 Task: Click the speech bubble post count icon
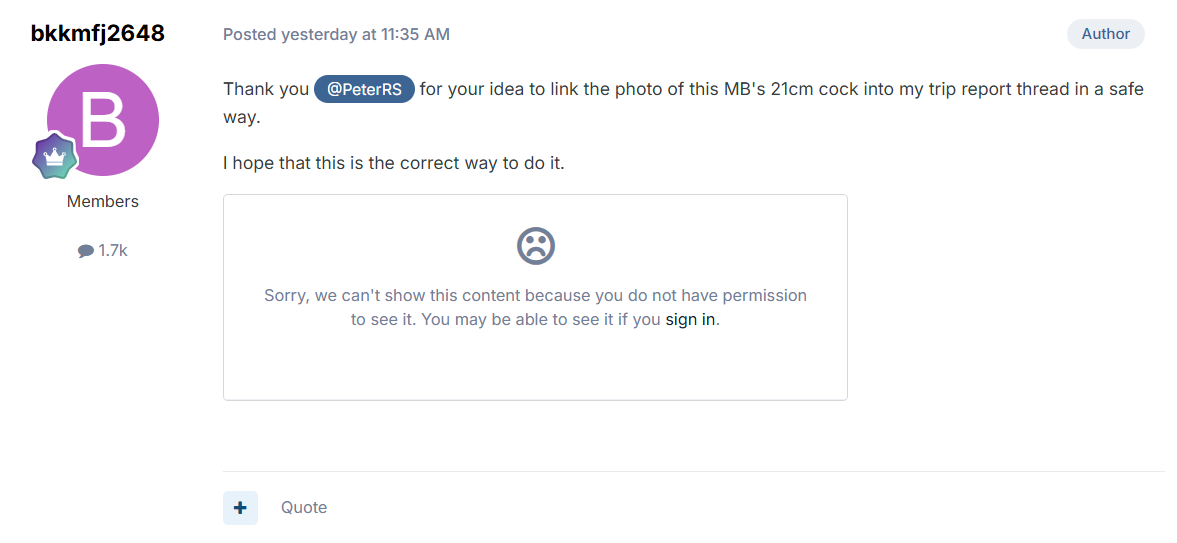point(86,252)
